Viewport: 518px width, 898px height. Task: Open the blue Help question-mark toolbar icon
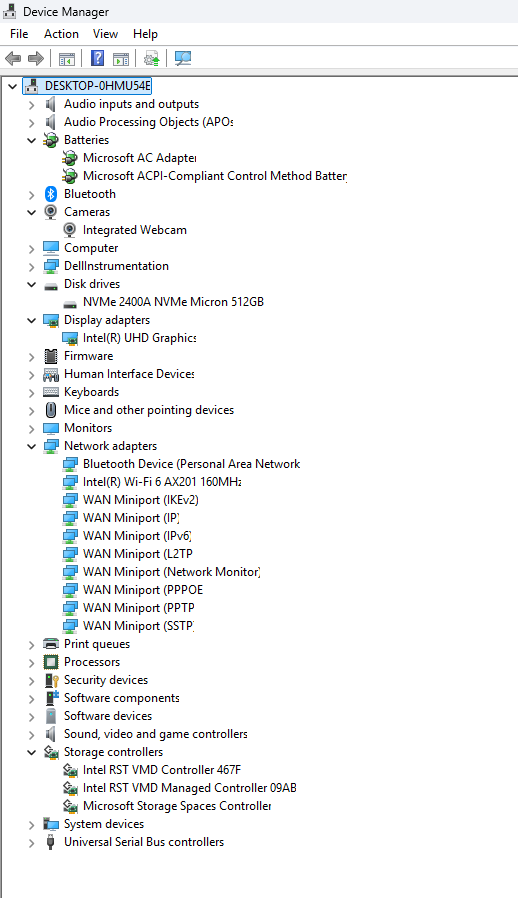[97, 58]
